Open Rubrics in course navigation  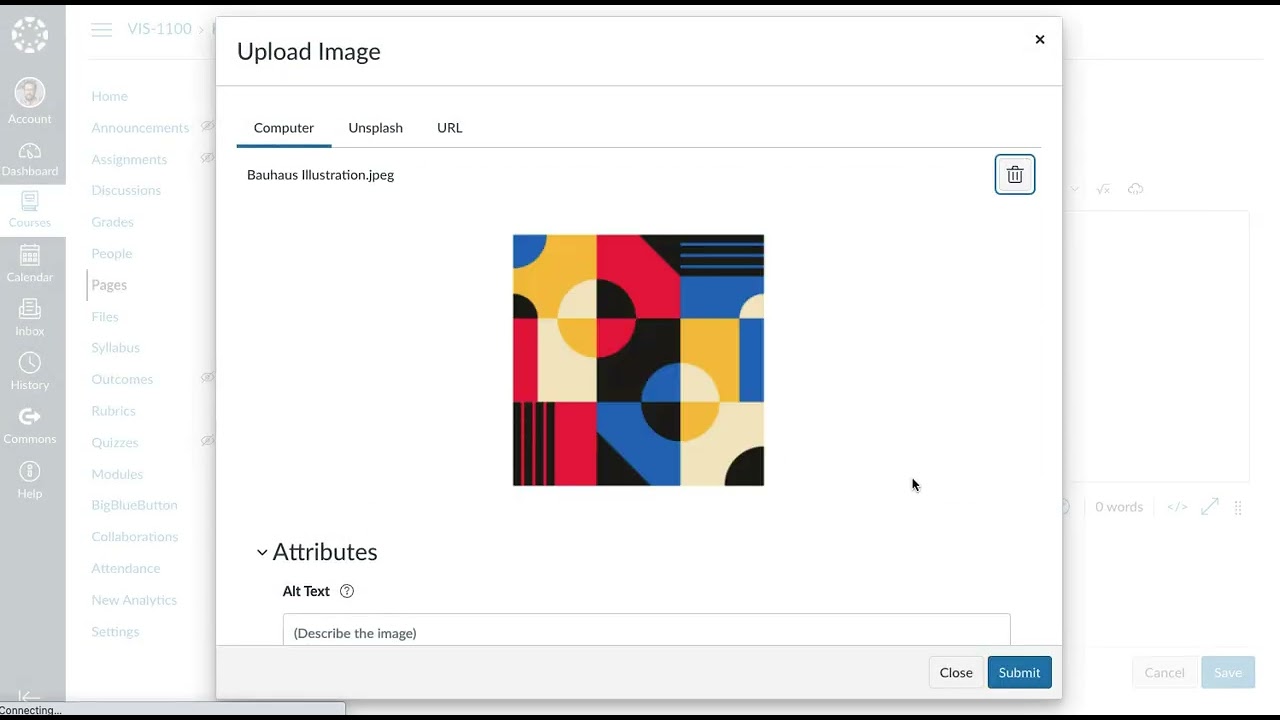pyautogui.click(x=113, y=410)
